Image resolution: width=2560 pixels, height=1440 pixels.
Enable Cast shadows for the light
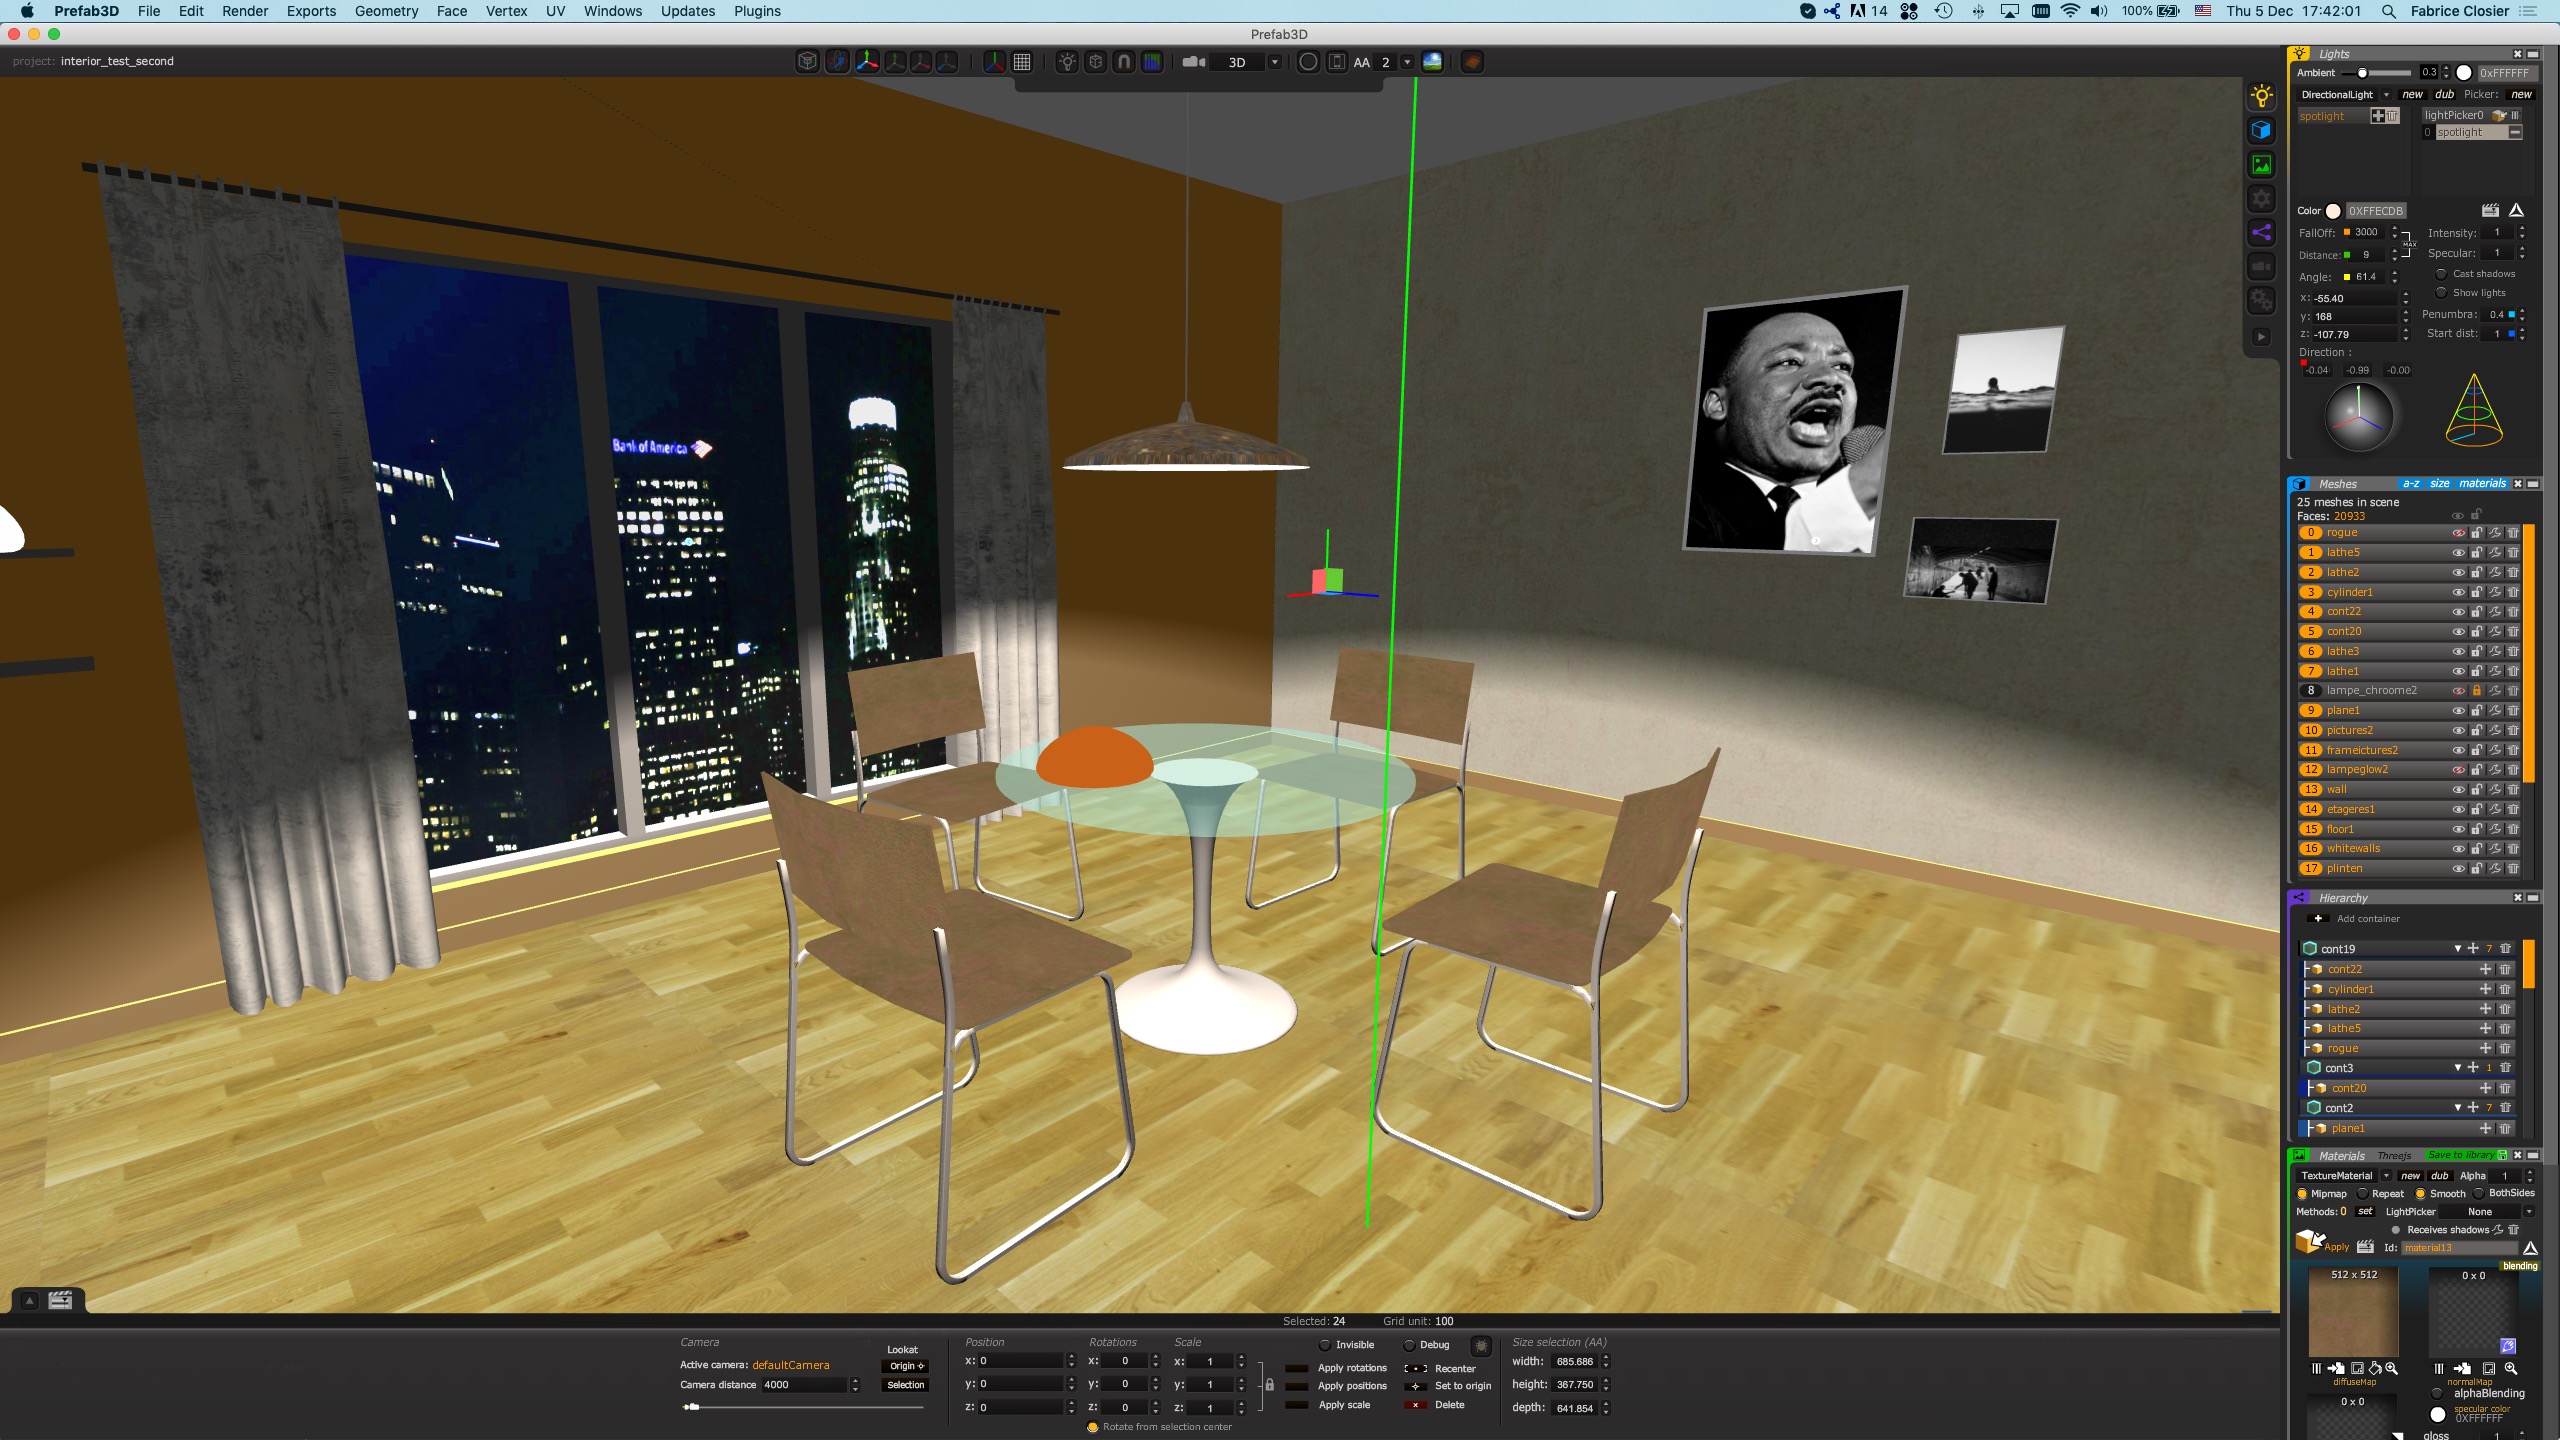click(2441, 274)
